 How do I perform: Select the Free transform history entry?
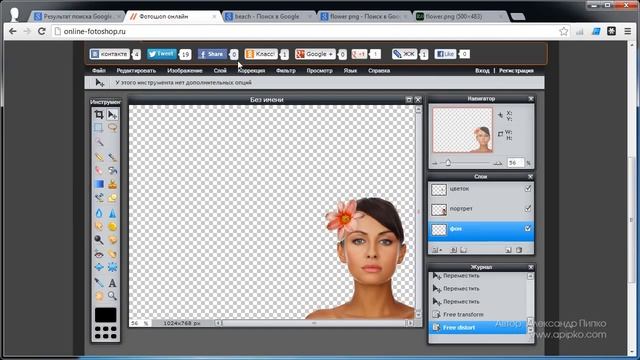[478, 314]
